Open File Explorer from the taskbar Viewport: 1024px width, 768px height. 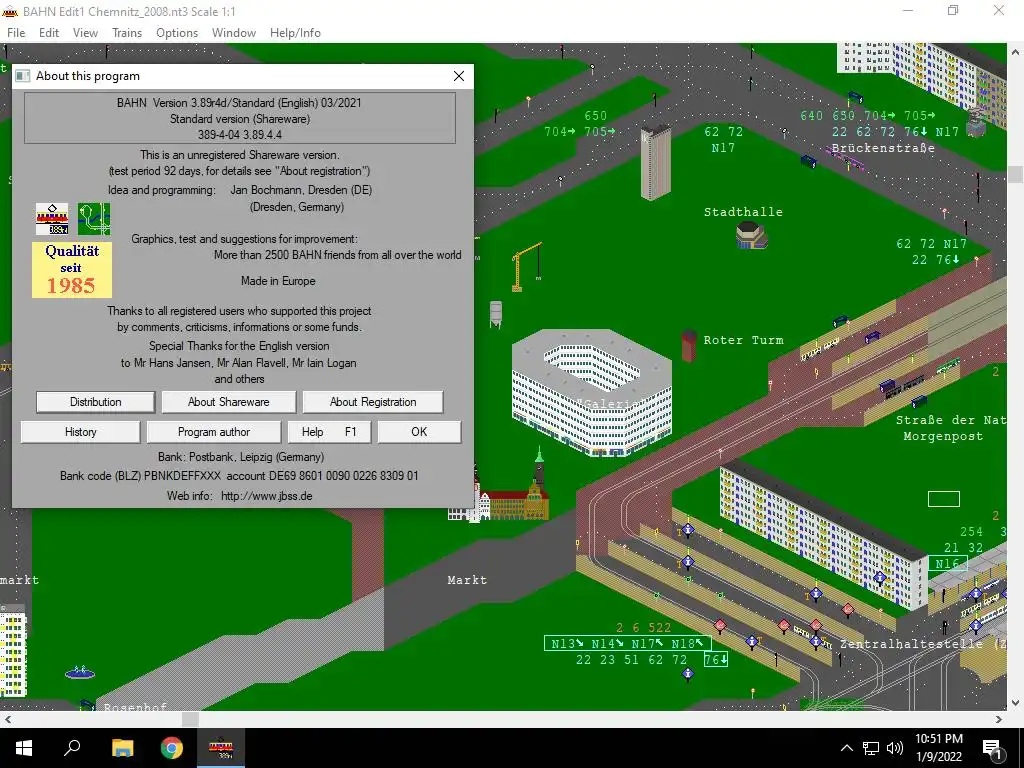(x=122, y=748)
